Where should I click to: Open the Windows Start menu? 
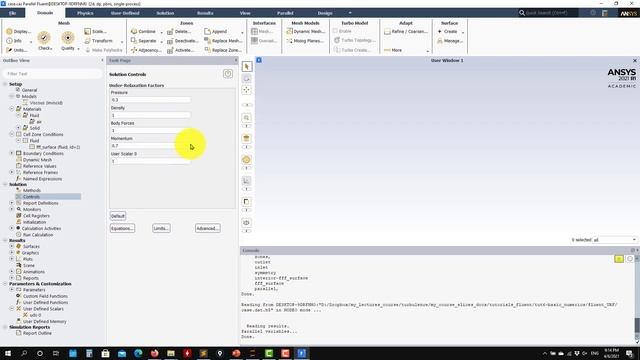coord(8,353)
